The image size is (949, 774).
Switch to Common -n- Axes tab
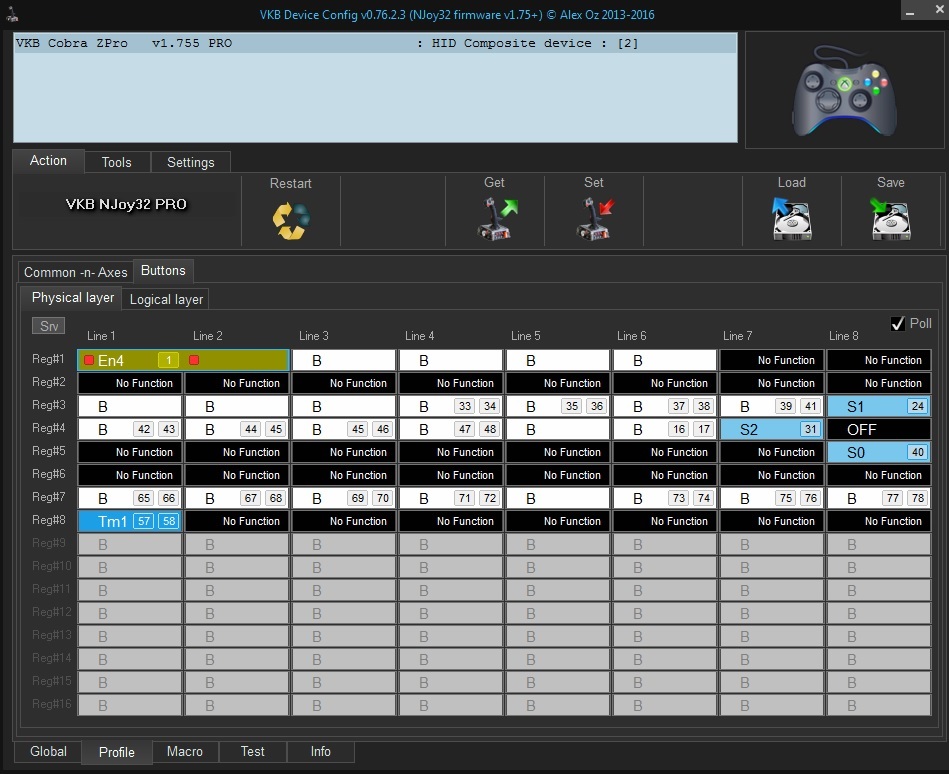point(76,272)
